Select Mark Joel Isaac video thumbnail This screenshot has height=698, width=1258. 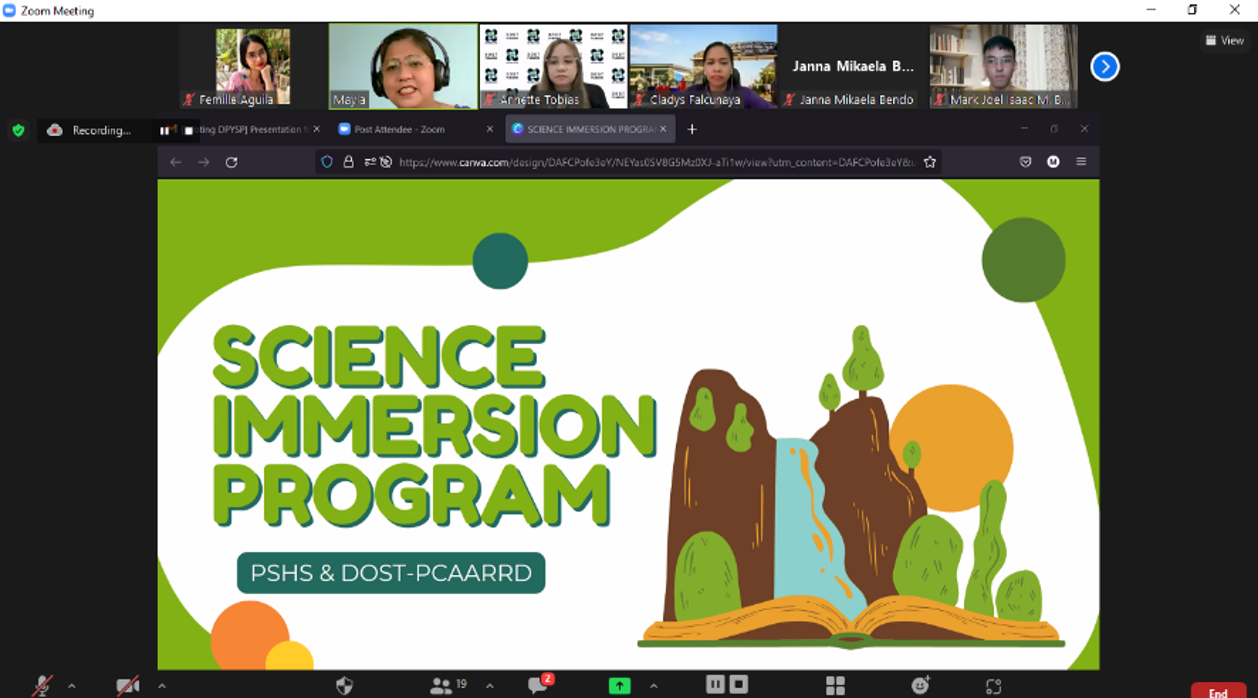click(1004, 66)
